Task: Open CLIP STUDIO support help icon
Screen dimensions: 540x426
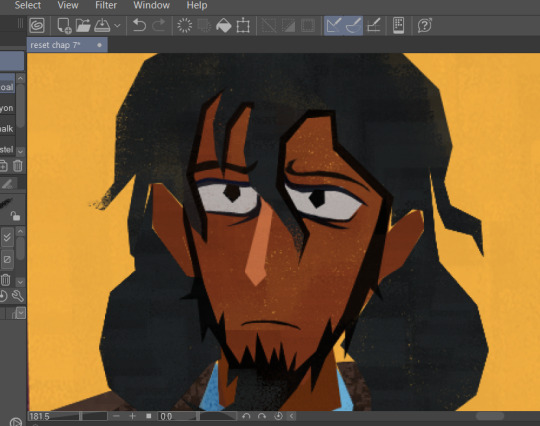Action: 425,25
